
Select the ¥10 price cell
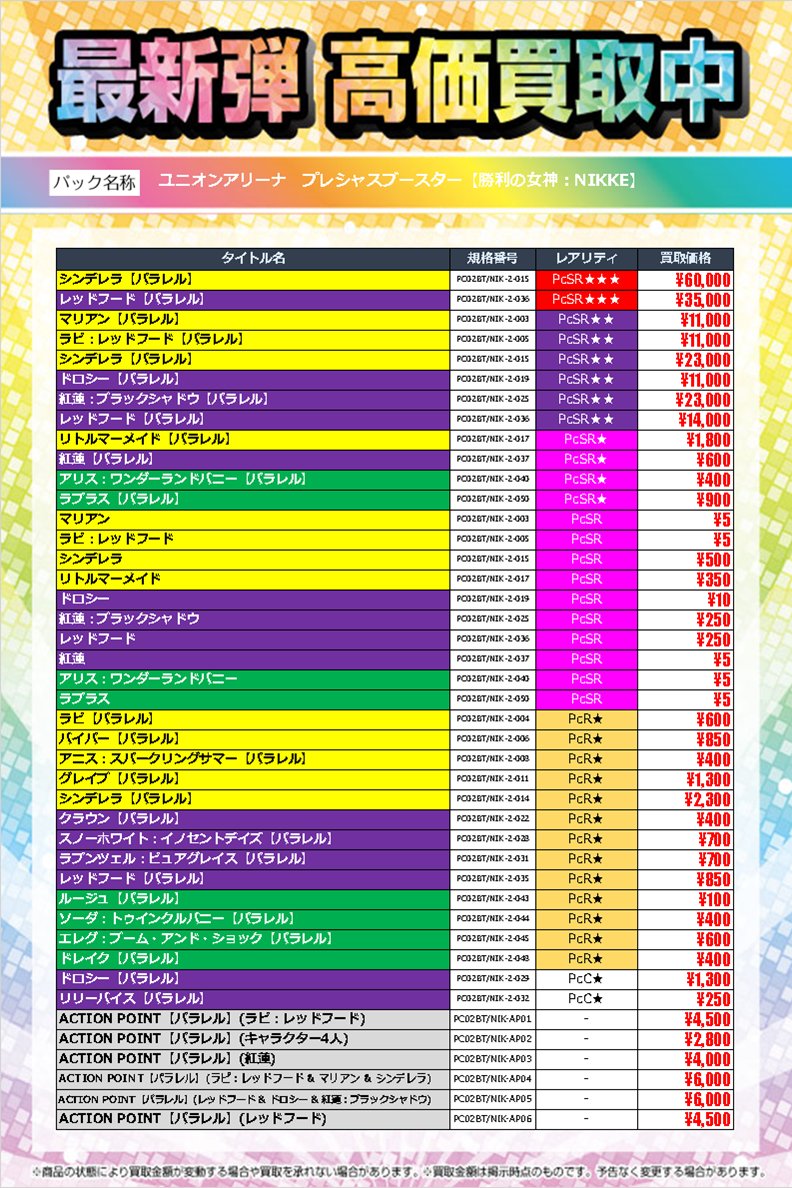click(685, 599)
